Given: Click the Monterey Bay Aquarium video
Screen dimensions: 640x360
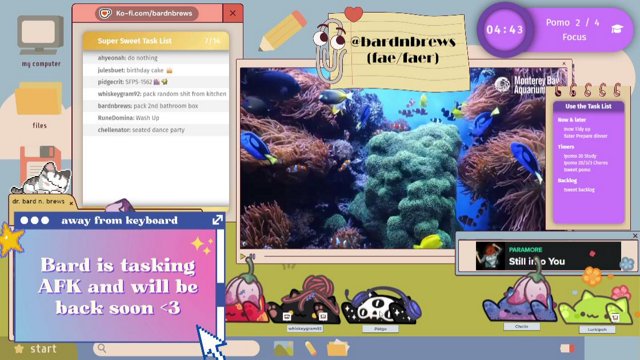Looking at the screenshot, I should click(x=394, y=158).
